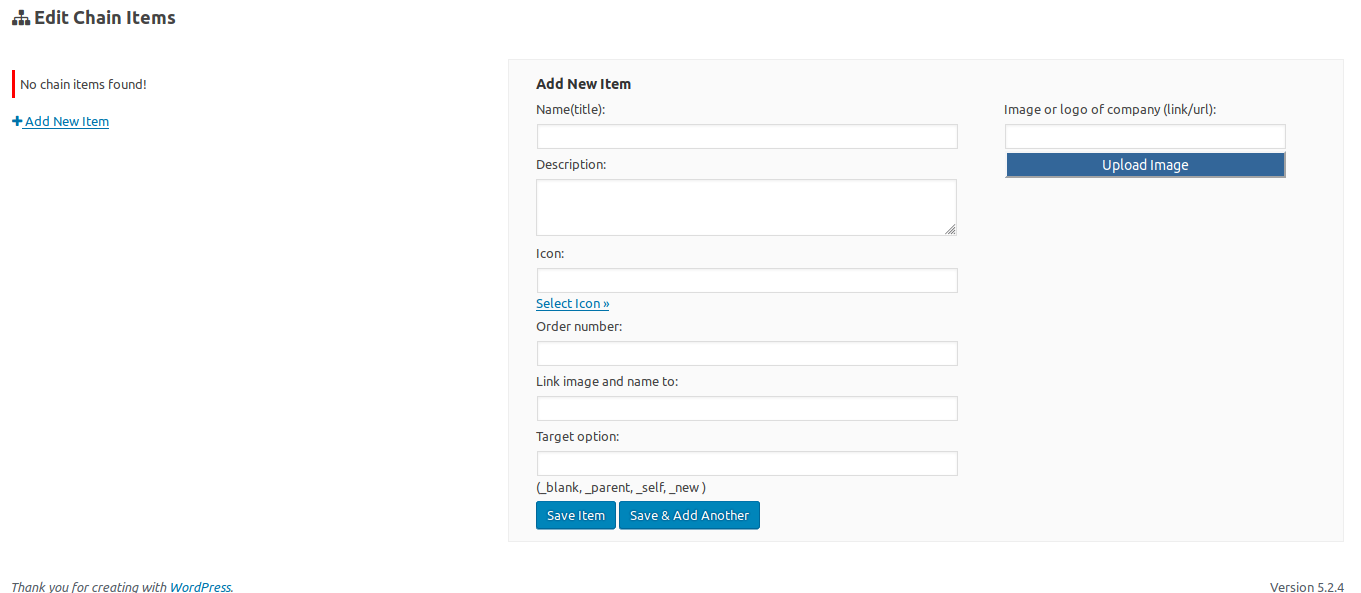The image size is (1361, 593).
Task: Focus the Icon text field
Action: tap(746, 280)
